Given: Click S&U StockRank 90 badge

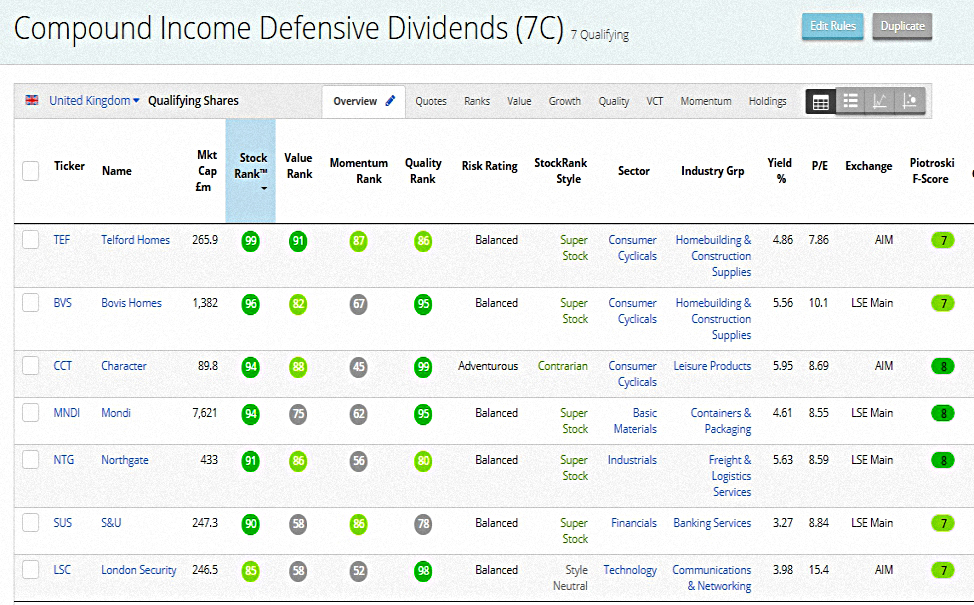Looking at the screenshot, I should pyautogui.click(x=250, y=524).
